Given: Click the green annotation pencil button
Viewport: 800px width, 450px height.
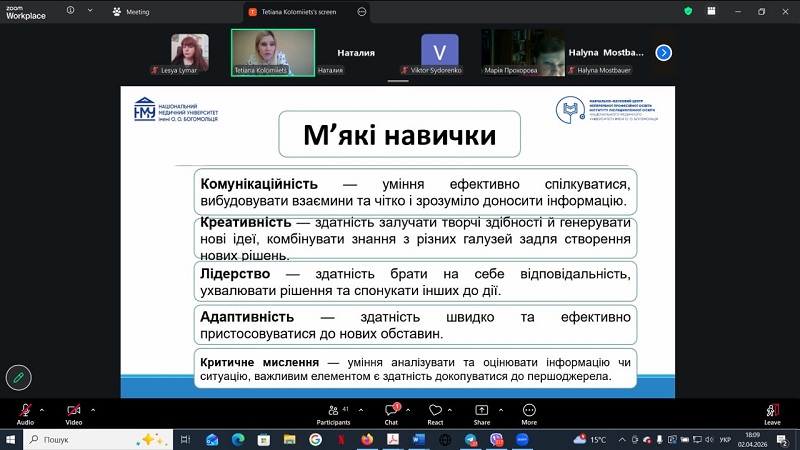Looking at the screenshot, I should (x=18, y=377).
